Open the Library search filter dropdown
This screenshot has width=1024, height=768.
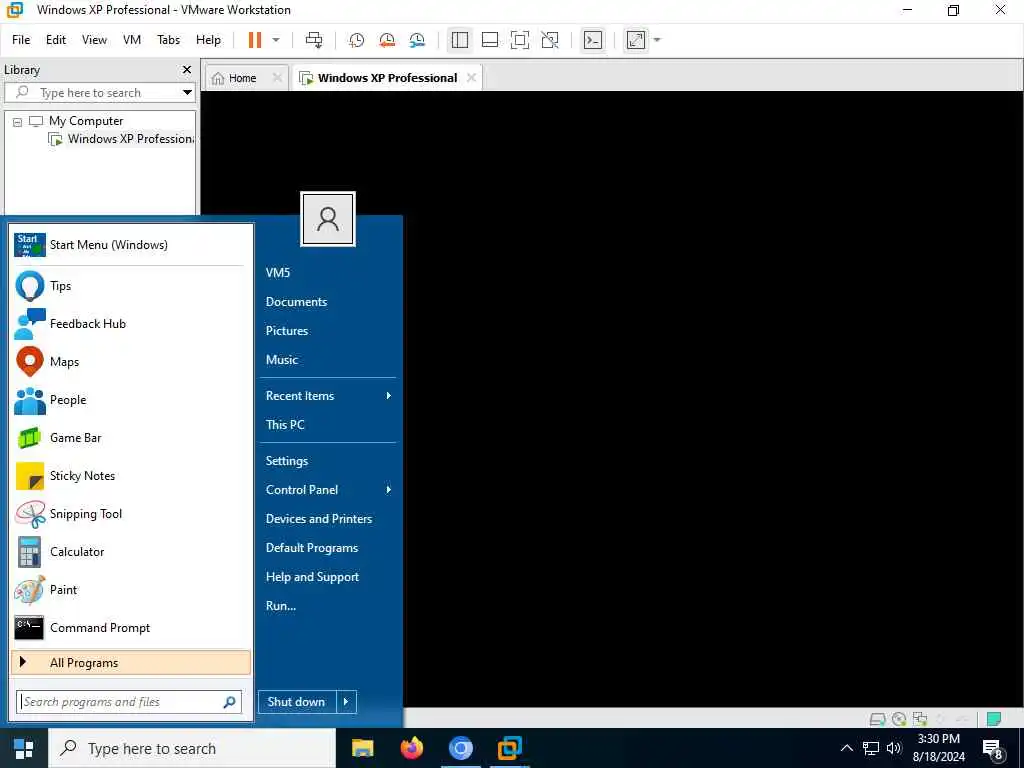coord(187,93)
